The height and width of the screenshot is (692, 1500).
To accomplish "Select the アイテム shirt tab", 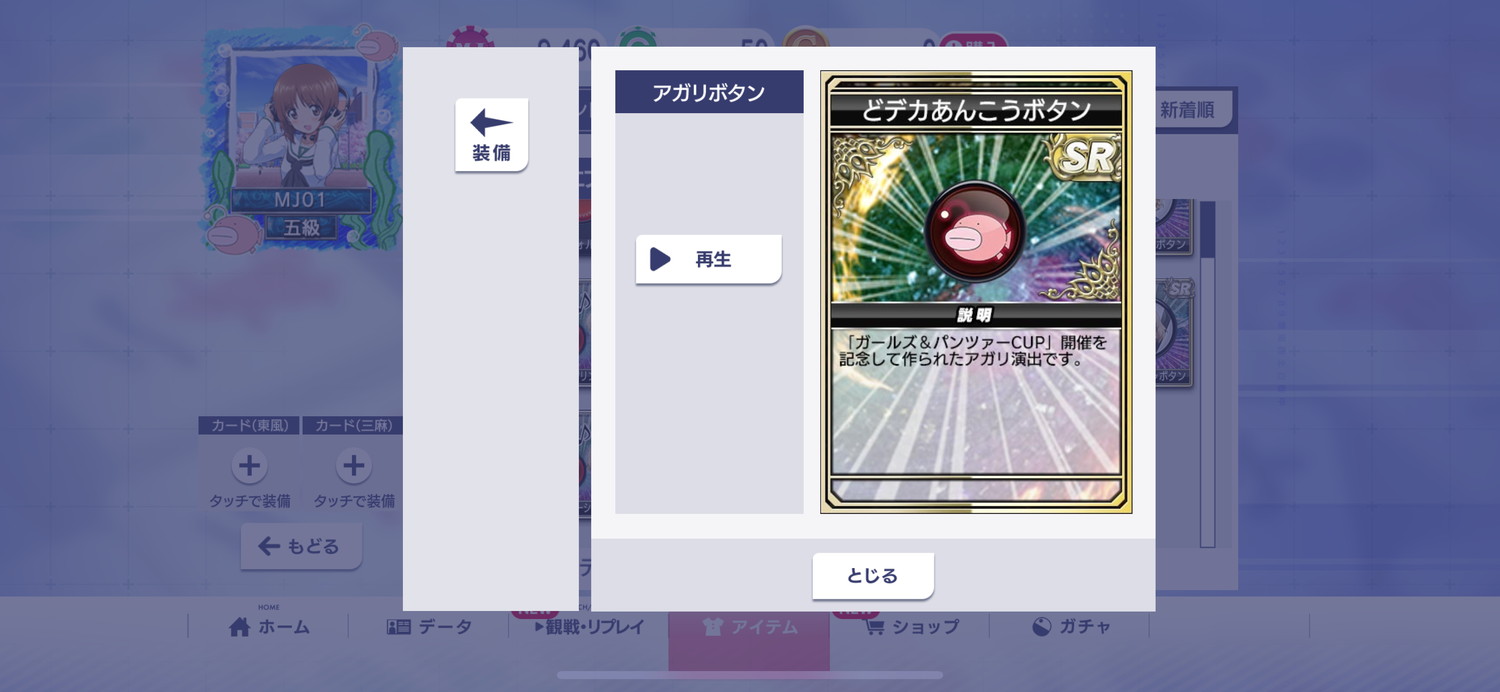I will tap(749, 627).
